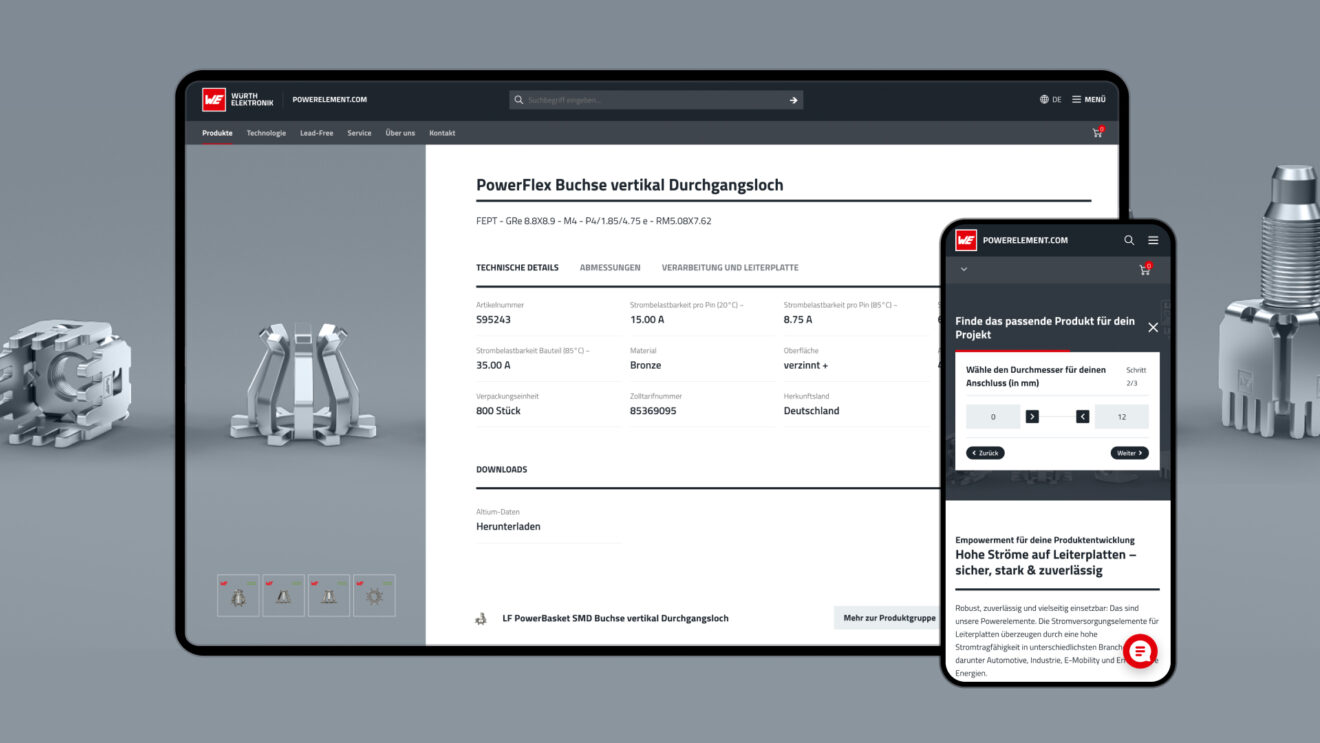Click the left slider handle with right arrow
This screenshot has height=743, width=1320.
coord(1032,417)
